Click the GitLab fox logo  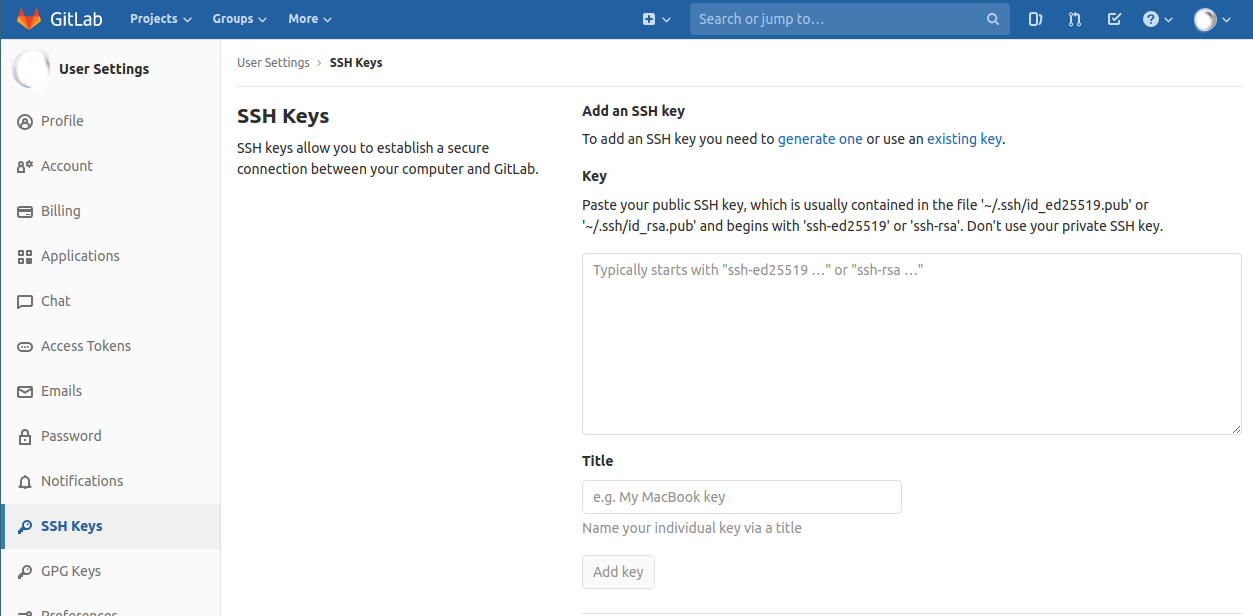pos(28,19)
